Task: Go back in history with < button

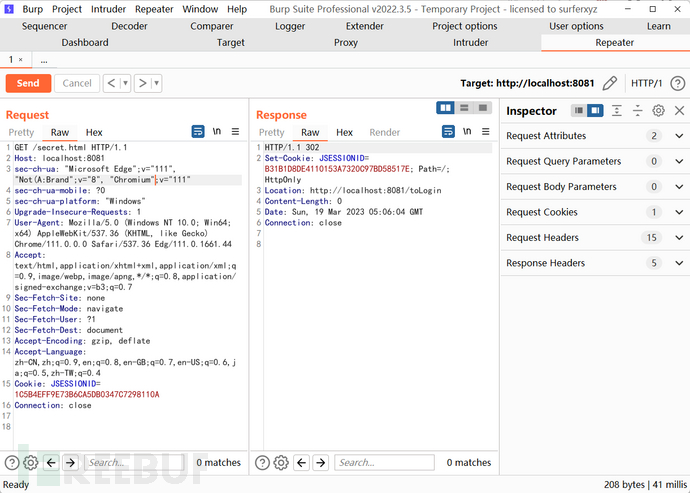Action: click(x=111, y=83)
